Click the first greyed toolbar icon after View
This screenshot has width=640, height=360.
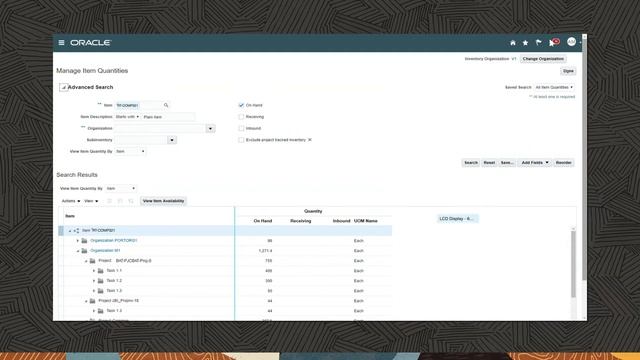pos(109,201)
